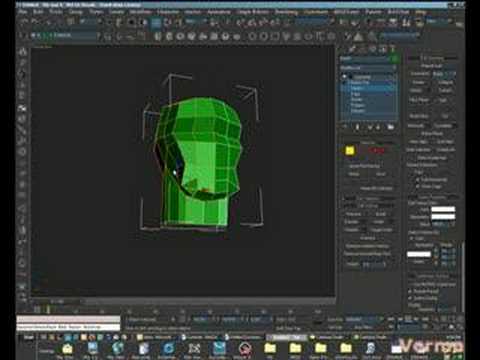480x360 pixels.
Task: Open the Graph Editors menu
Action: [x=253, y=12]
